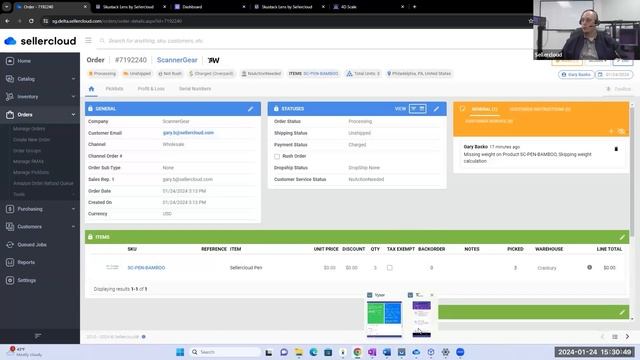Viewport: 640px width, 360px height.
Task: Open Manage RMAs submenu item
Action: [x=28, y=162]
